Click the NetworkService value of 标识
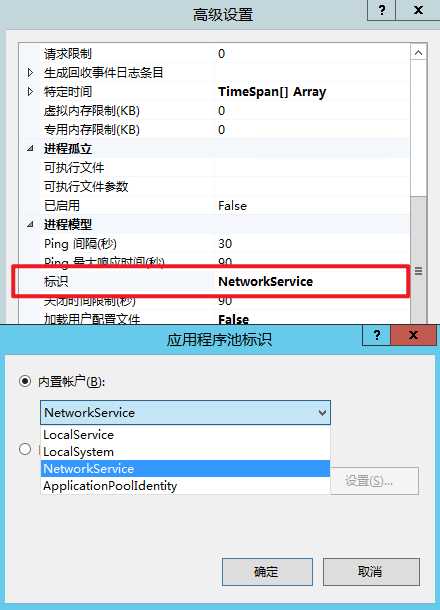 tap(265, 281)
